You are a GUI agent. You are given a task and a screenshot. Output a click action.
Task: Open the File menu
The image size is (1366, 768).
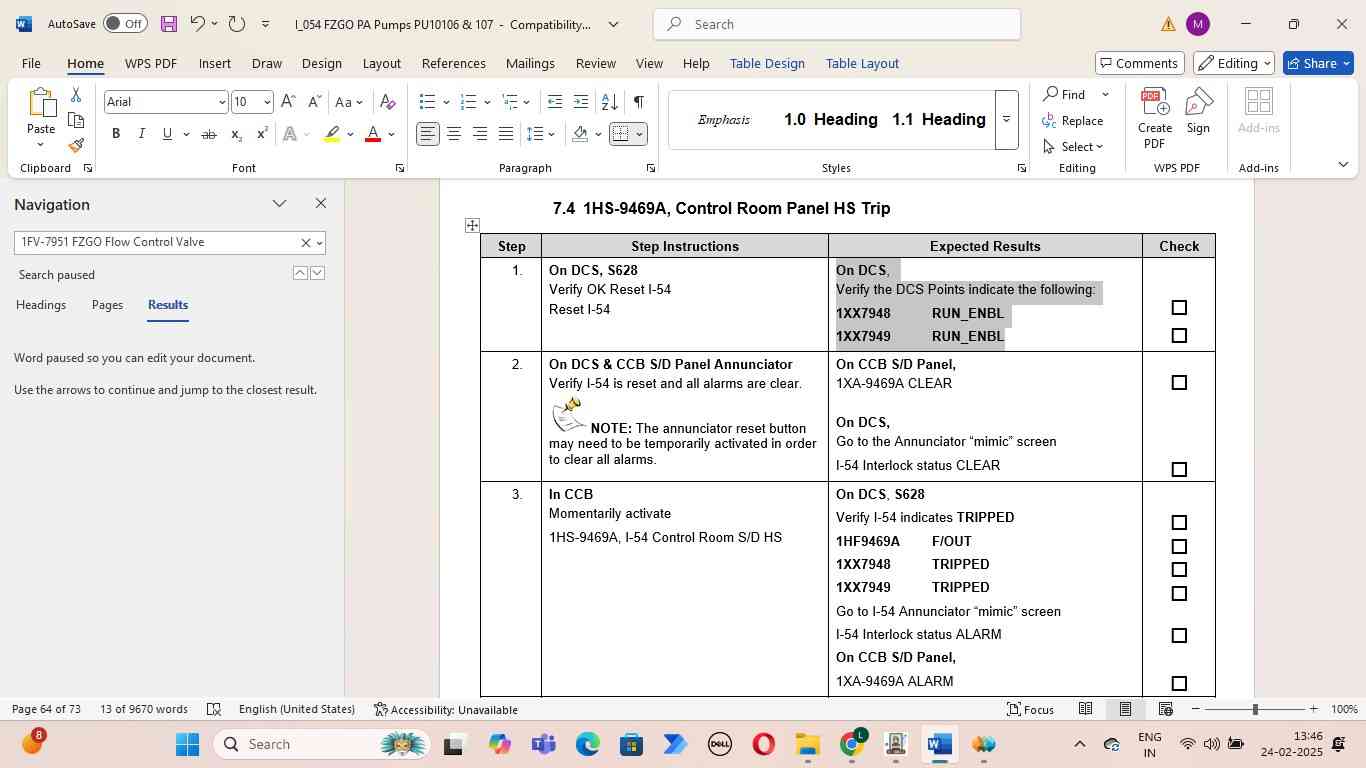click(x=31, y=63)
